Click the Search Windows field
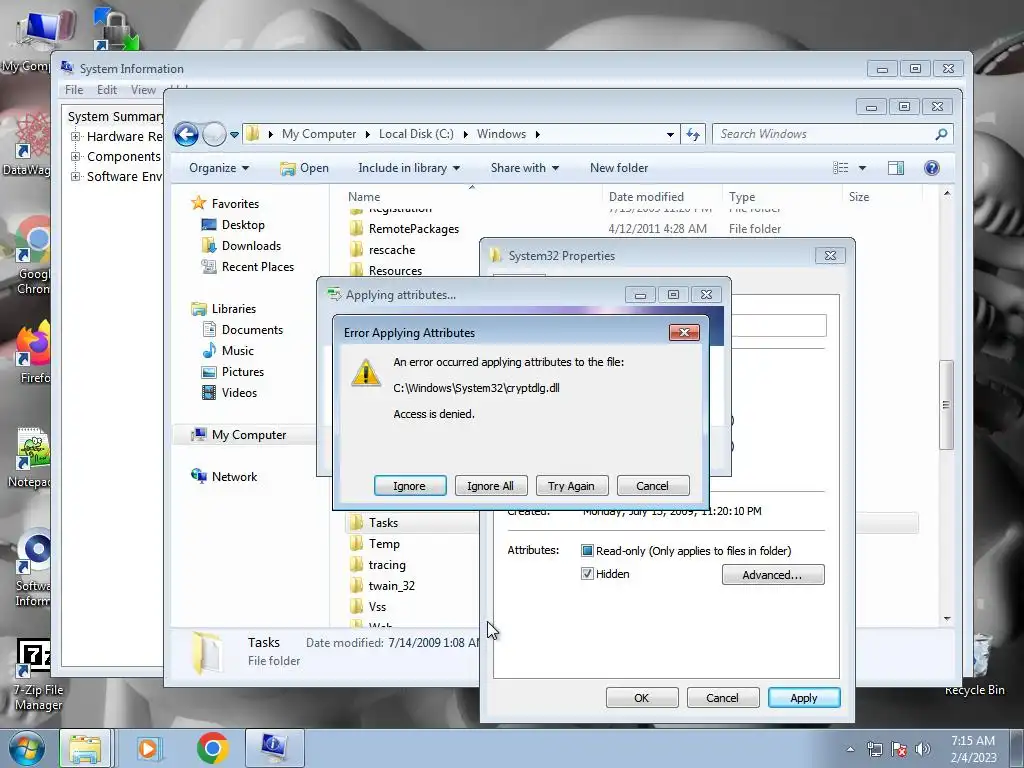This screenshot has height=768, width=1024. pyautogui.click(x=824, y=134)
